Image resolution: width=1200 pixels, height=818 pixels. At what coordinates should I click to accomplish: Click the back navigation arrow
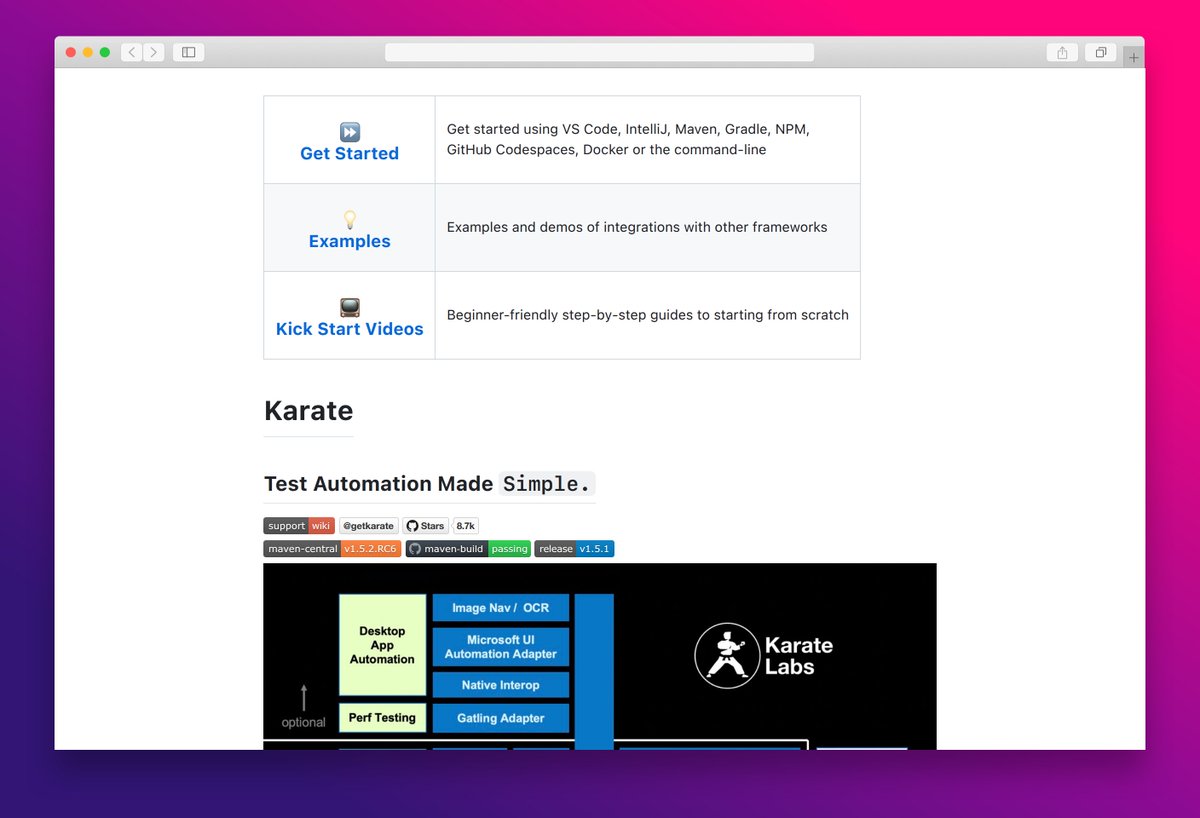pos(131,52)
